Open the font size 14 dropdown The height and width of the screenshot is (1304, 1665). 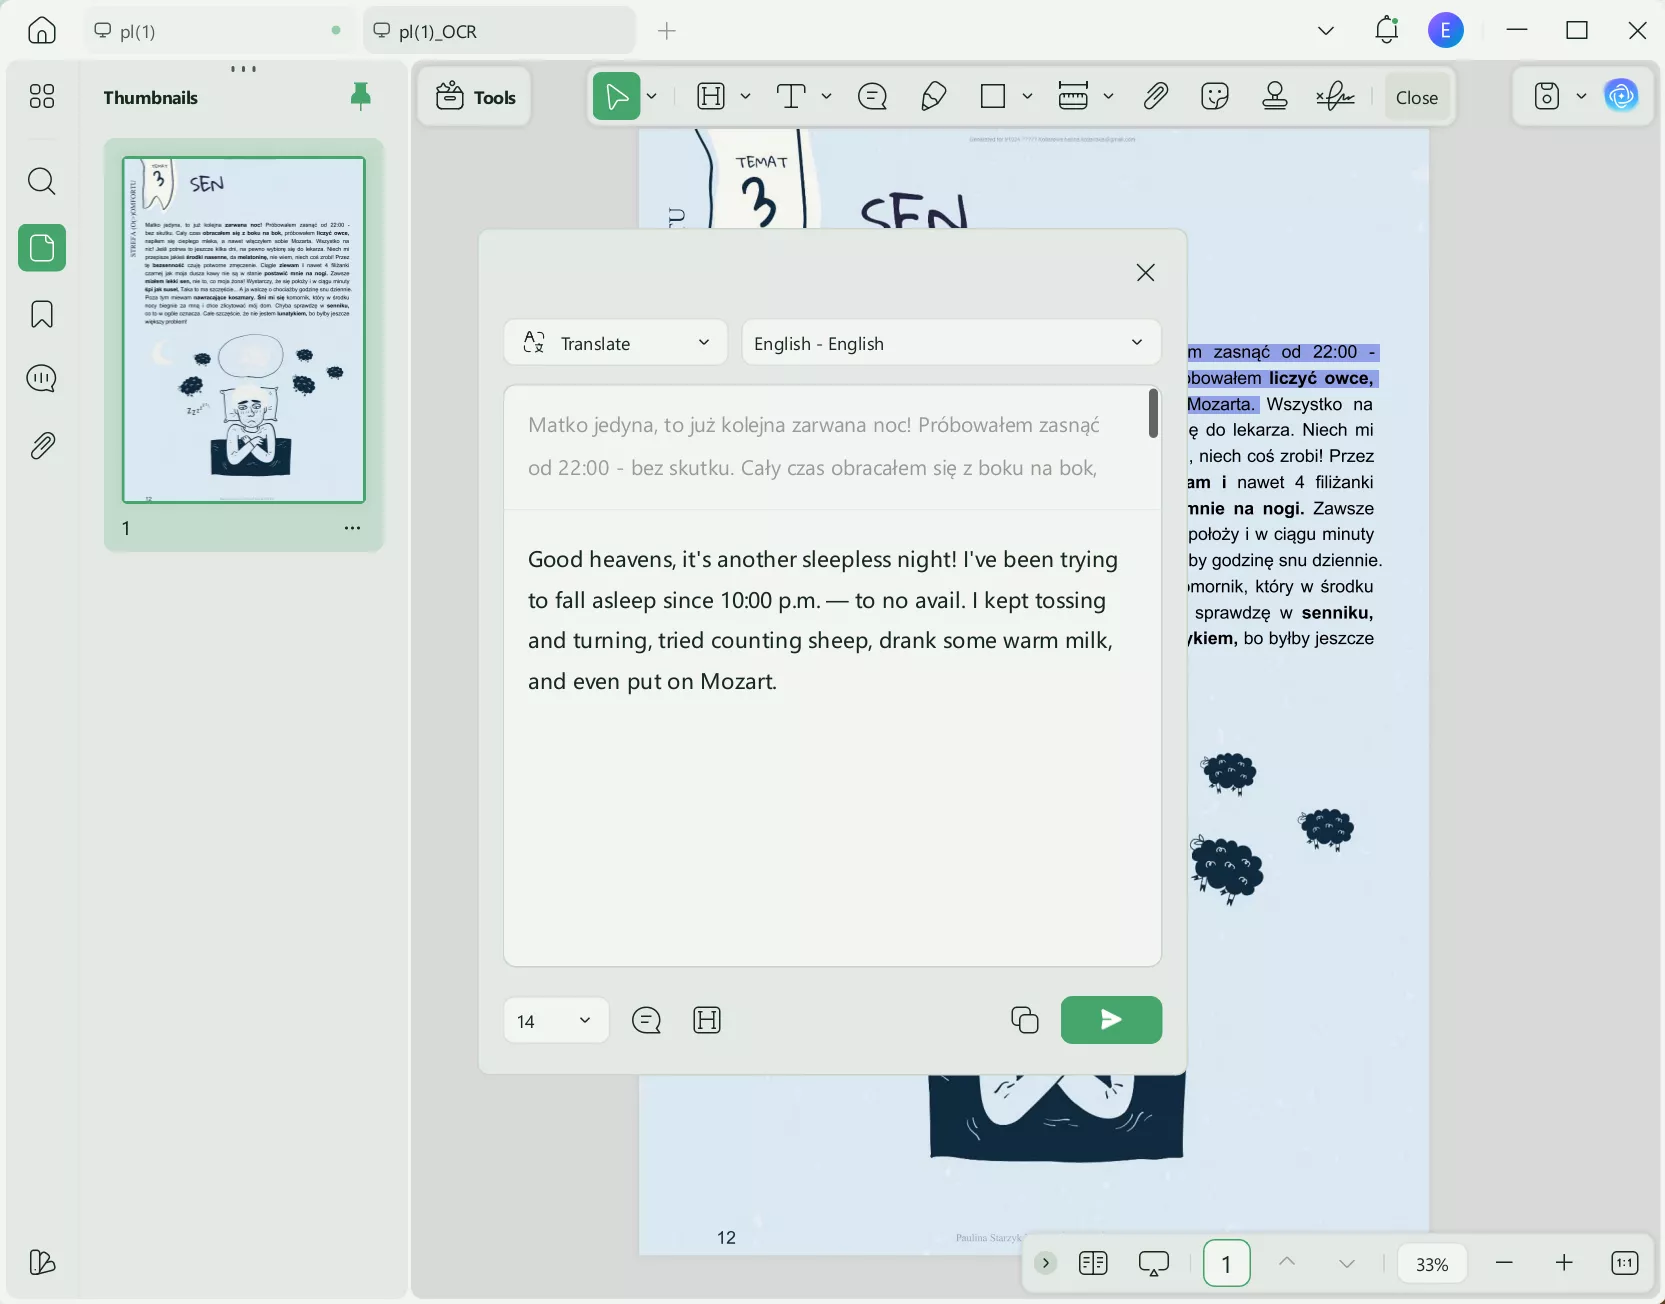click(555, 1021)
